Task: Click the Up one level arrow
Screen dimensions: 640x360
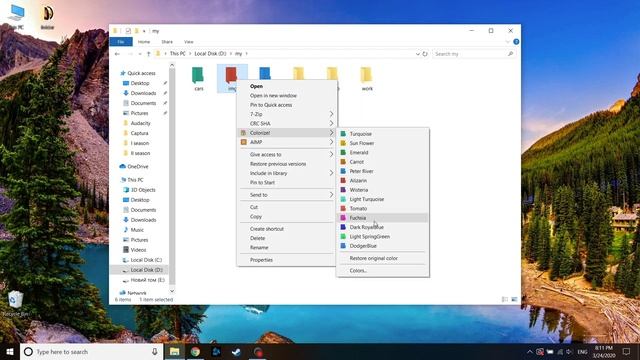Action: pyautogui.click(x=149, y=54)
